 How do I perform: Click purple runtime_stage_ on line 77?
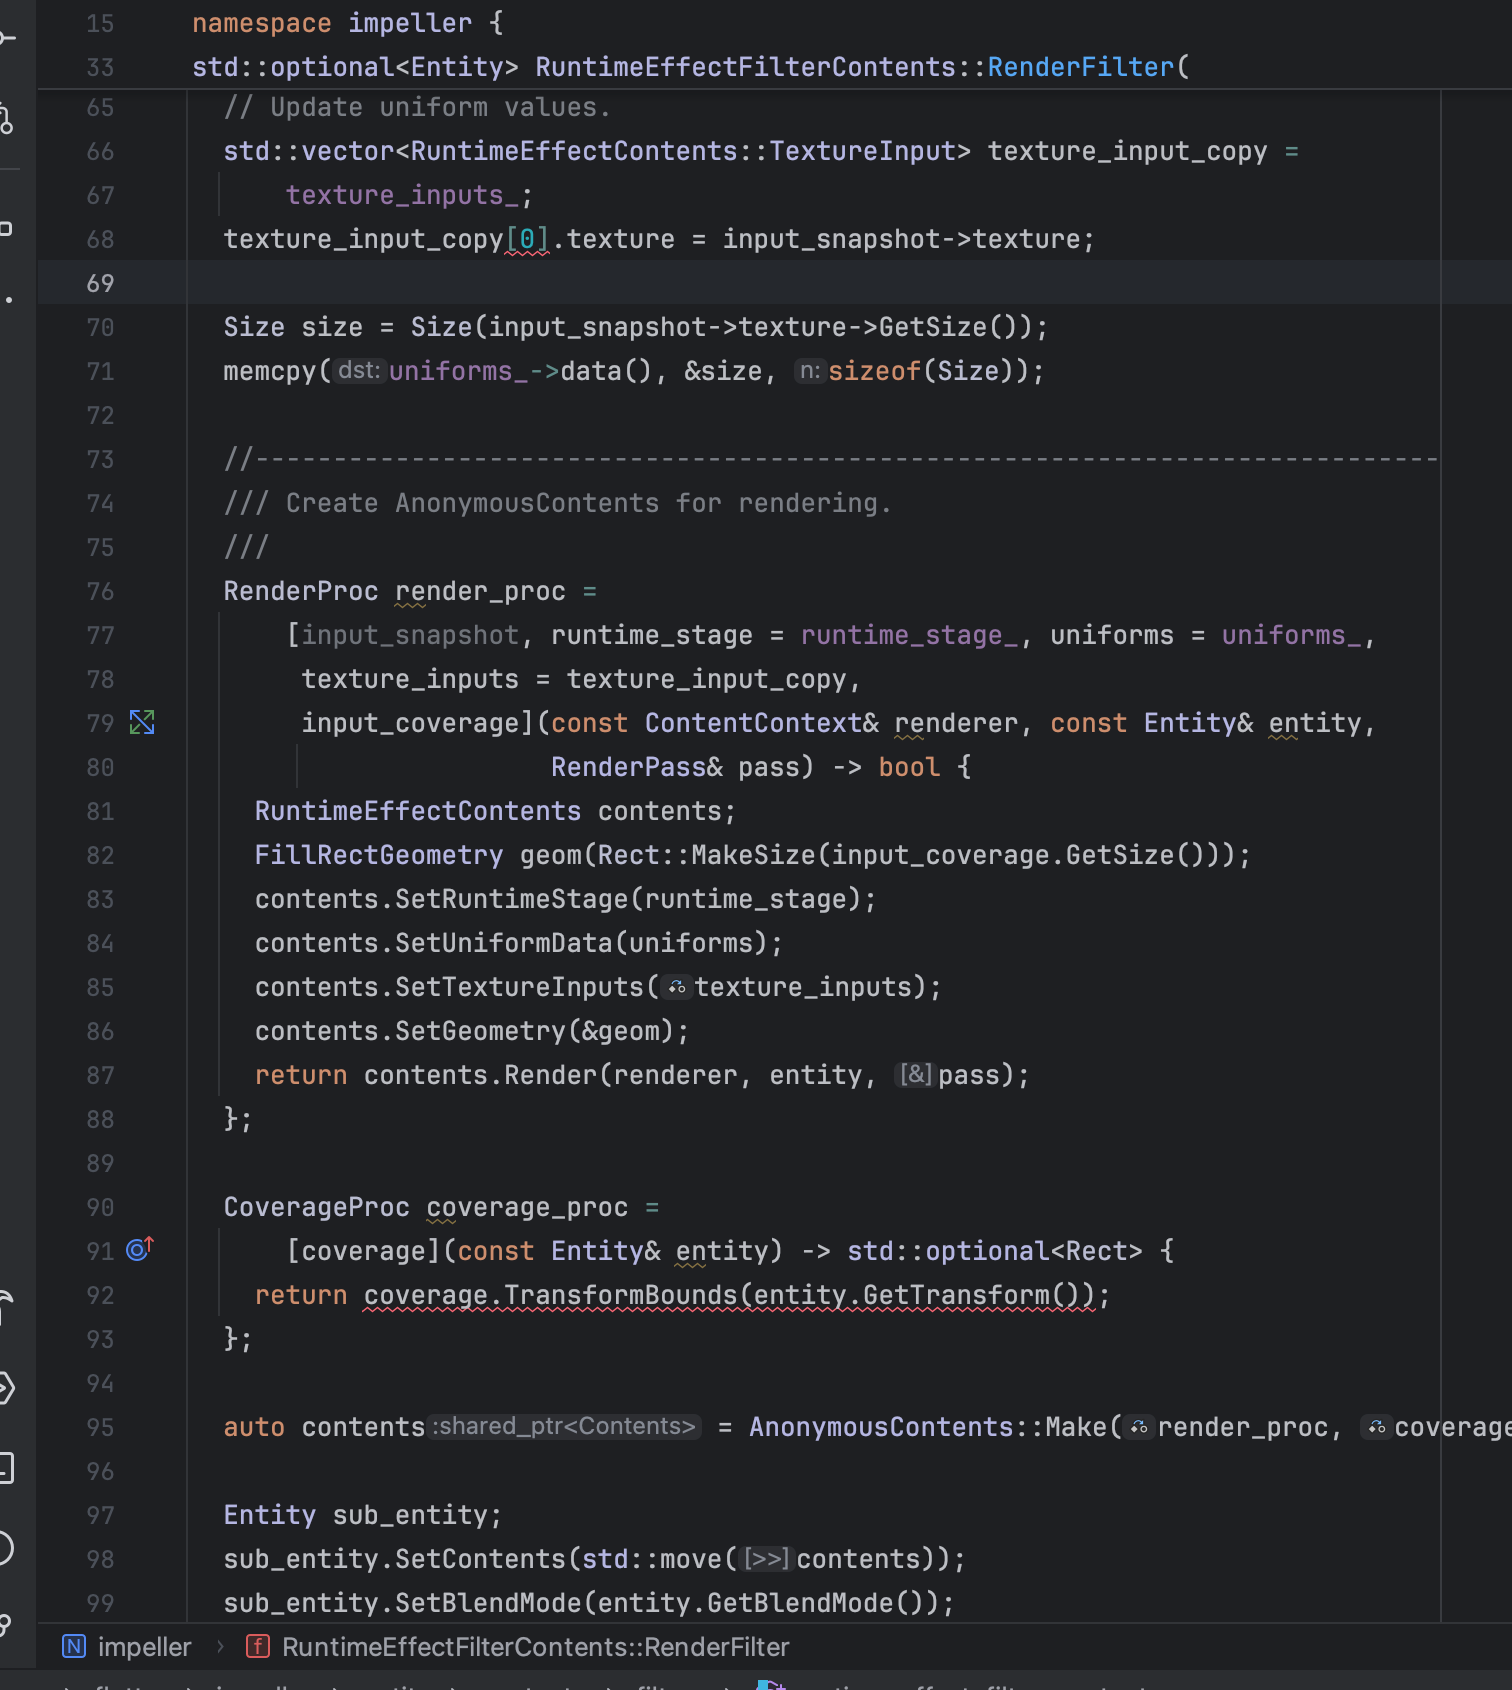(909, 635)
